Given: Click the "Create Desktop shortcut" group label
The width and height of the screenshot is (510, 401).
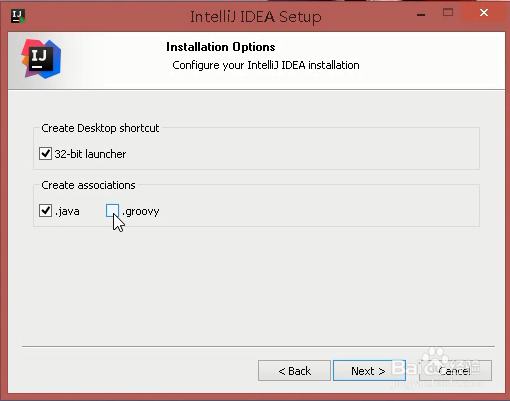Looking at the screenshot, I should tap(100, 128).
